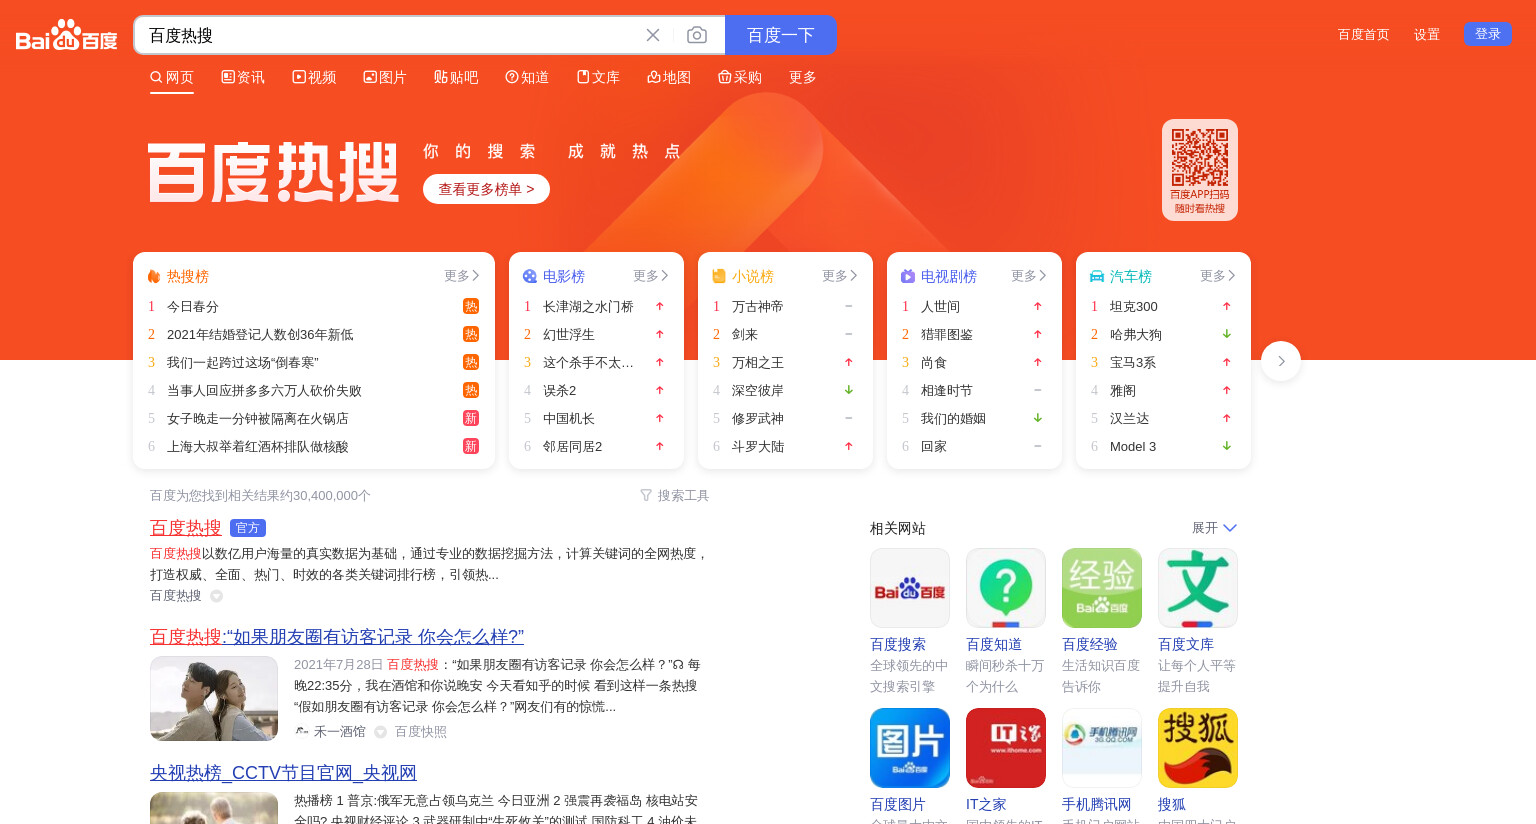Expand 更多 in 电影榜 card
1536x824 pixels.
click(x=651, y=276)
